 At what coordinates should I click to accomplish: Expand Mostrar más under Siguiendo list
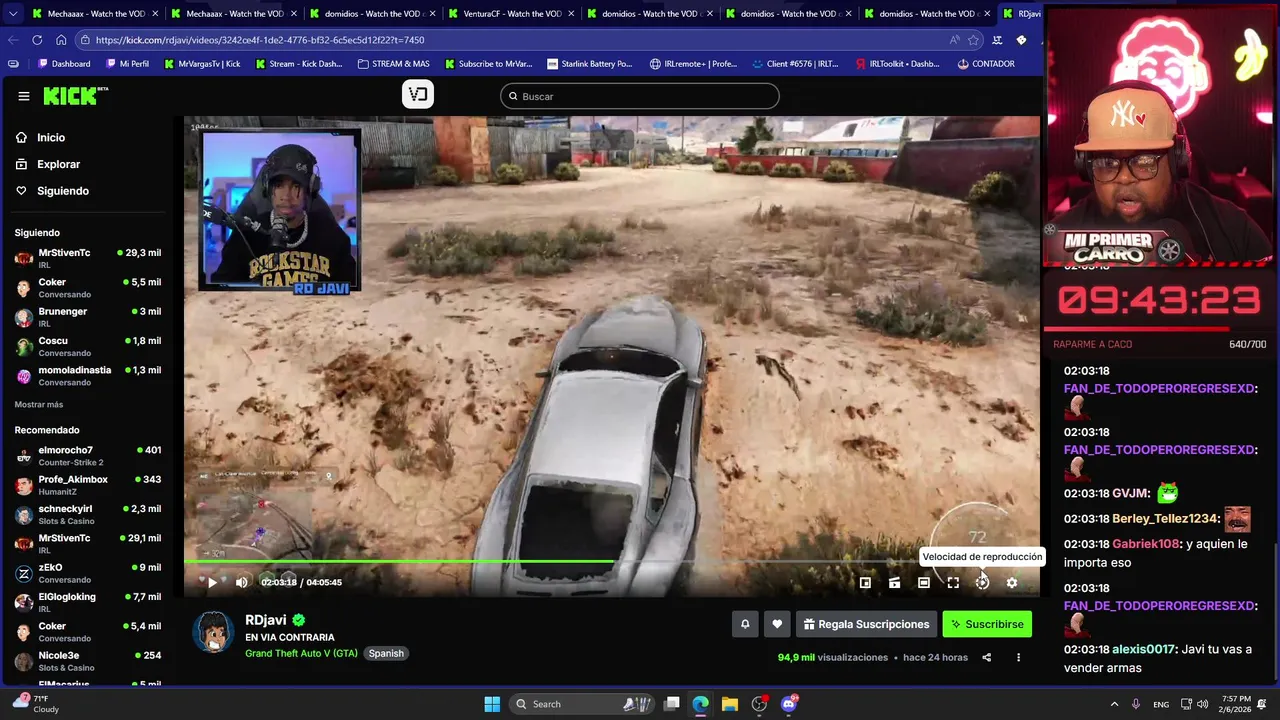click(x=39, y=404)
